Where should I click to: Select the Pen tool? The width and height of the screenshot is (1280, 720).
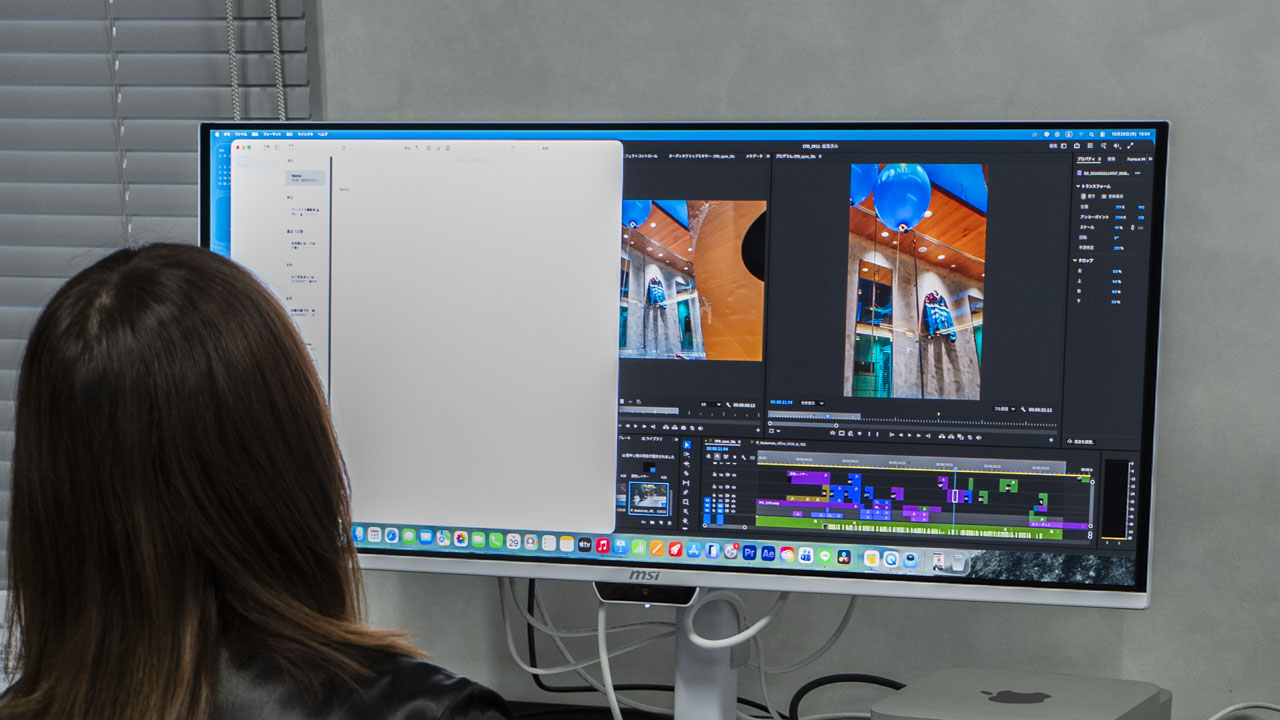pyautogui.click(x=685, y=492)
